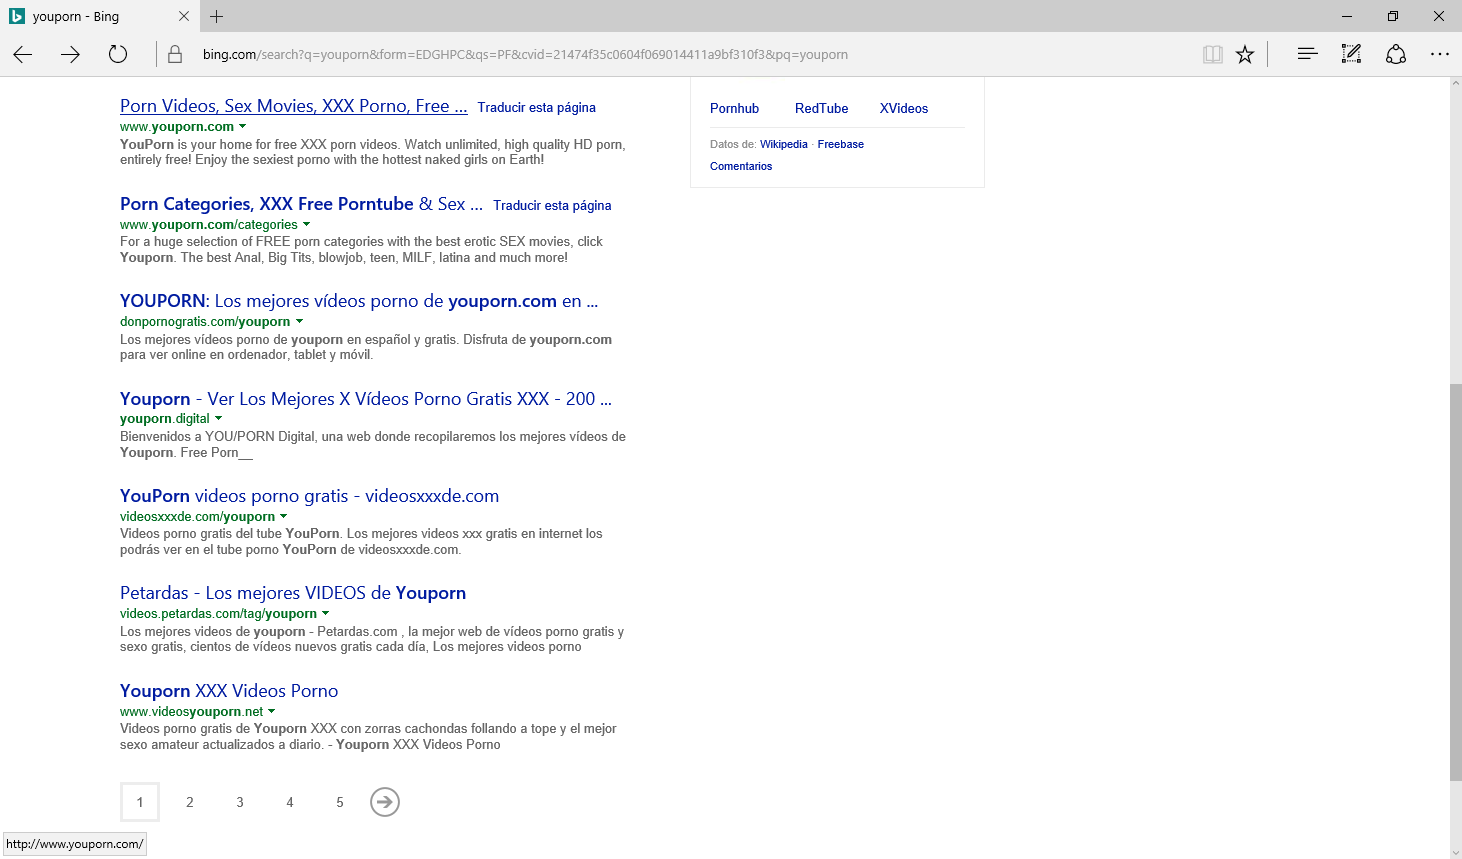The width and height of the screenshot is (1462, 859).
Task: Click green URL text 'www.videosyouporn.net'
Action: 191,712
